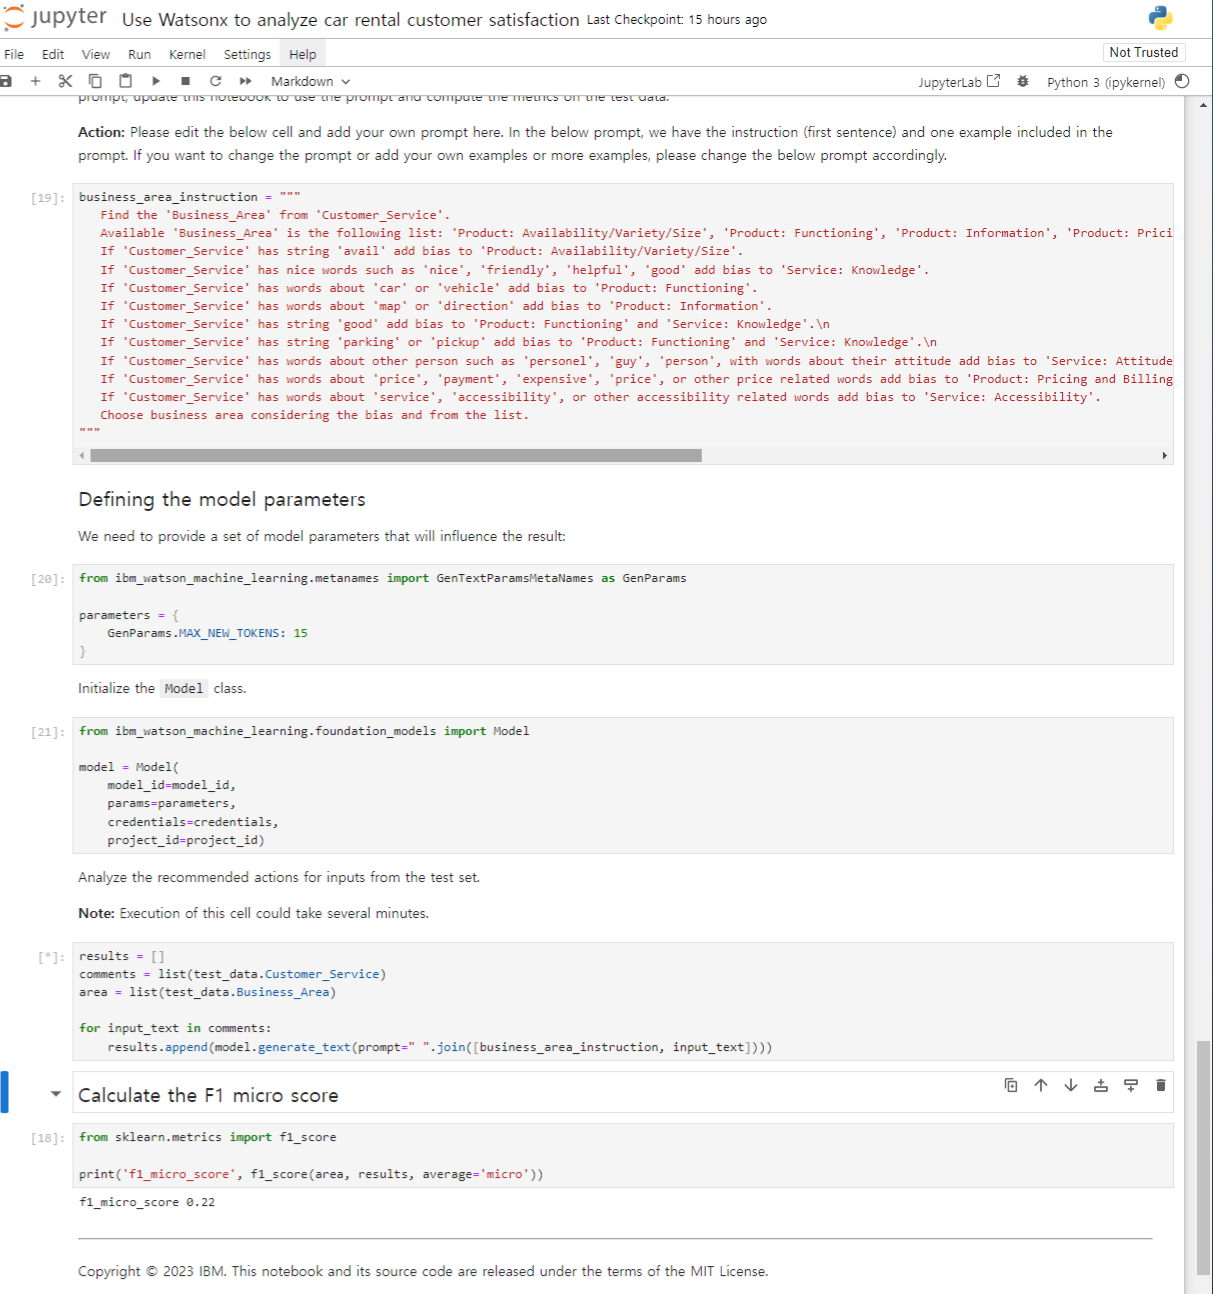Cut the selected cell with the scissors icon
Viewport: 1213px width, 1294px height.
65,81
